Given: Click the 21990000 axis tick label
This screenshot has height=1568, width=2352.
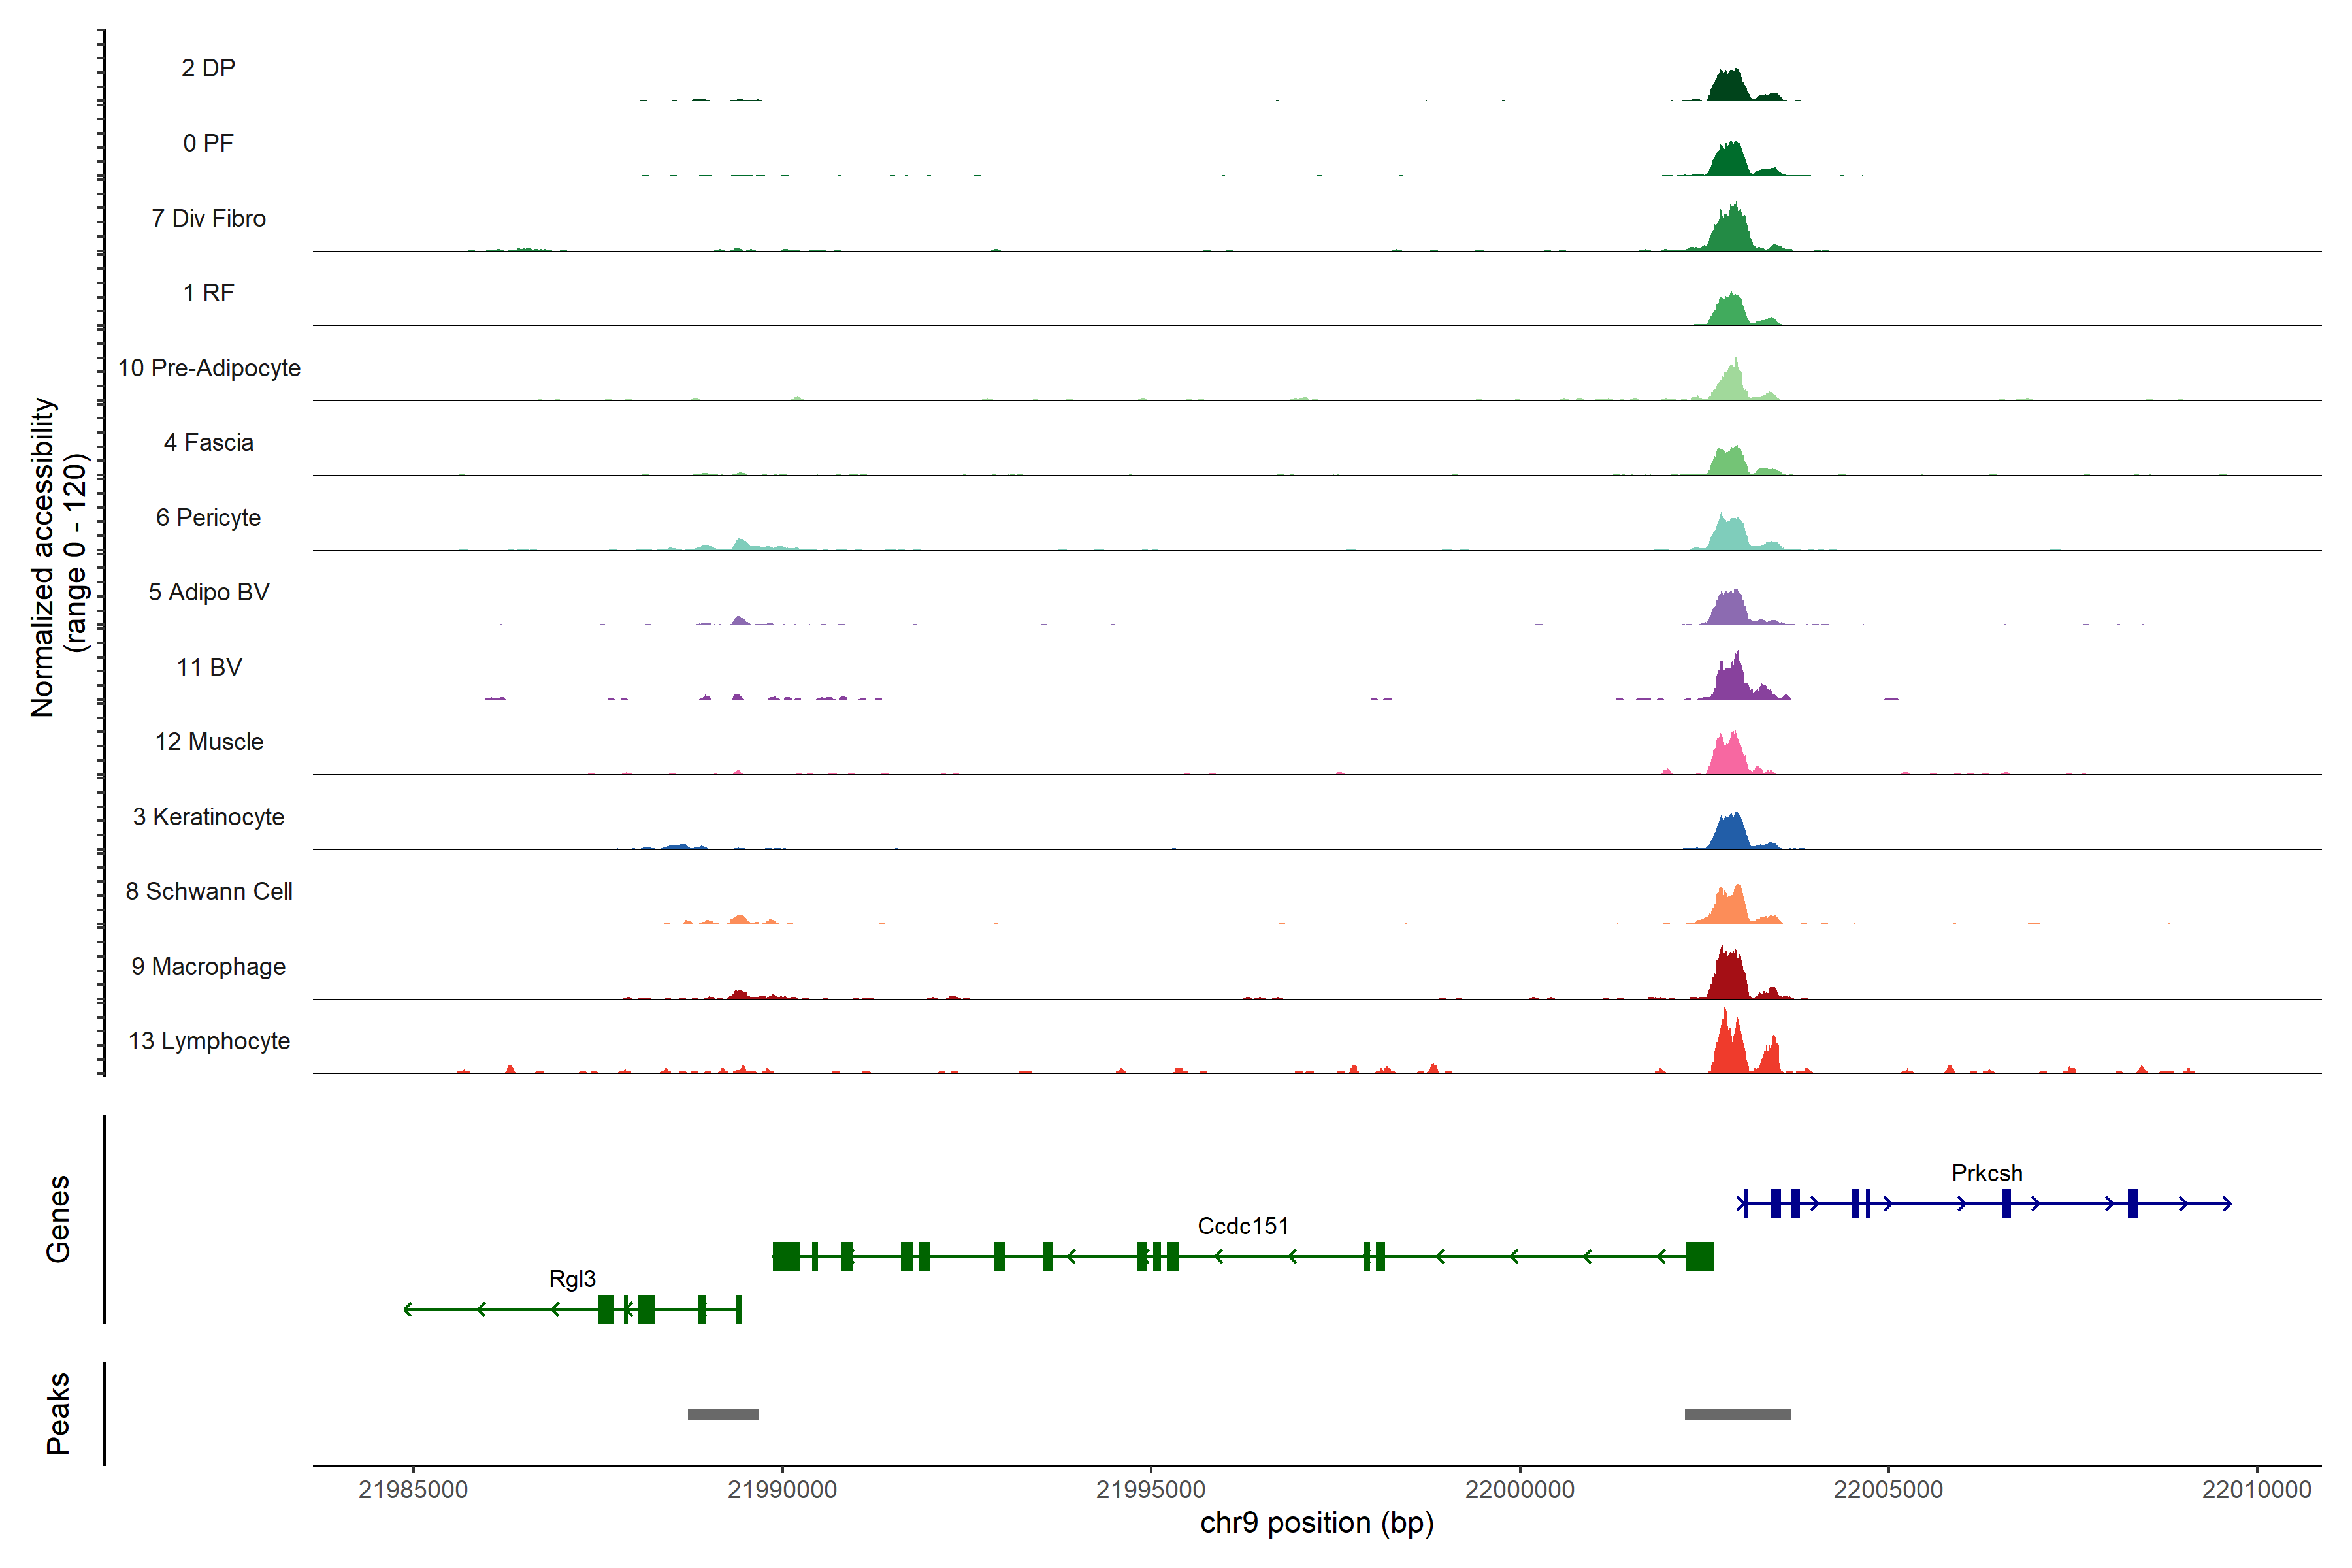Looking at the screenshot, I should click(x=782, y=1490).
